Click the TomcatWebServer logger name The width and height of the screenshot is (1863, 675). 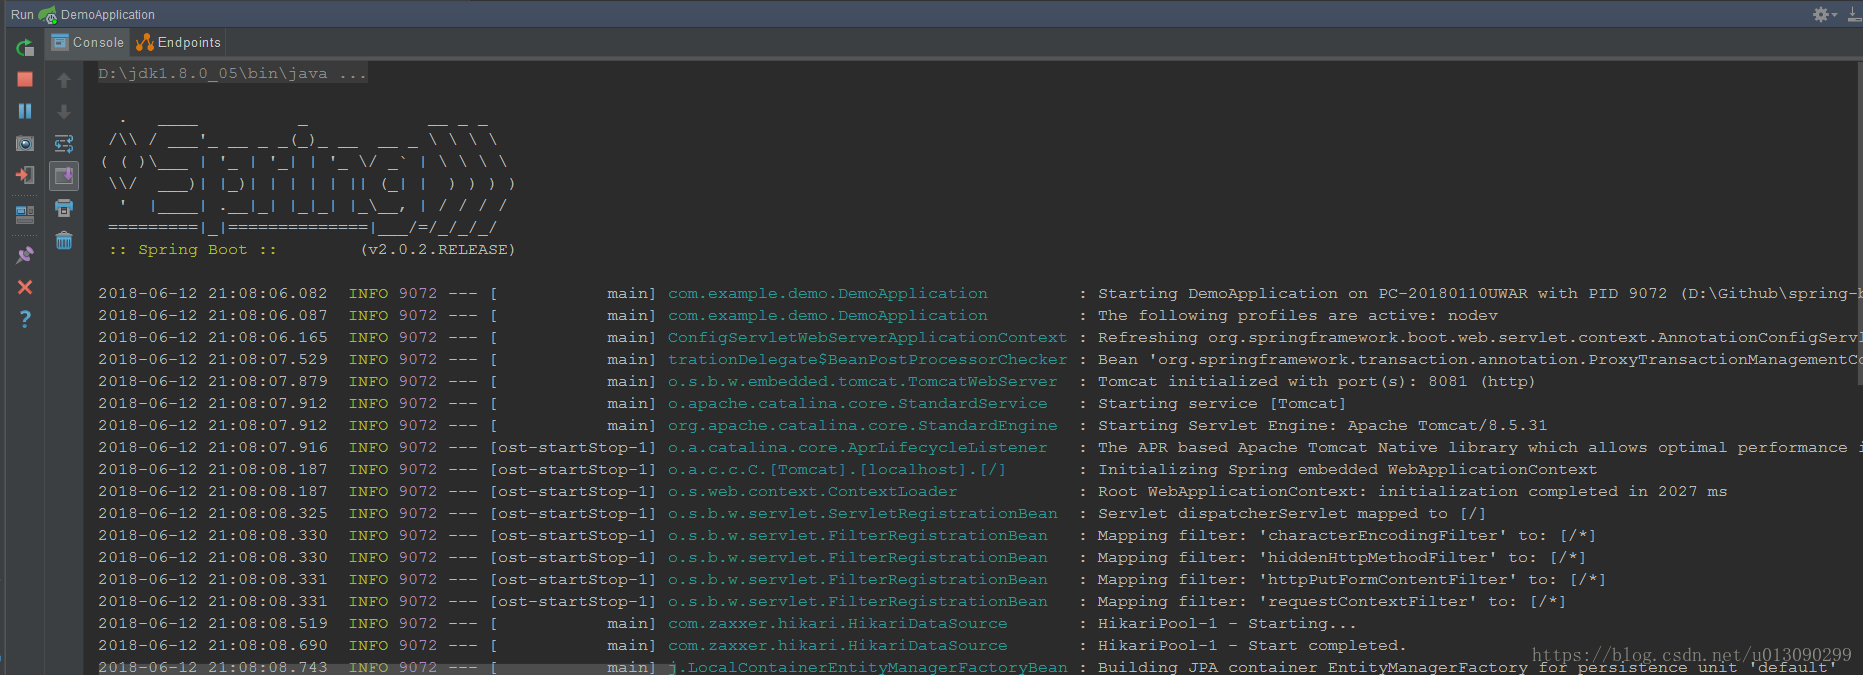862,381
